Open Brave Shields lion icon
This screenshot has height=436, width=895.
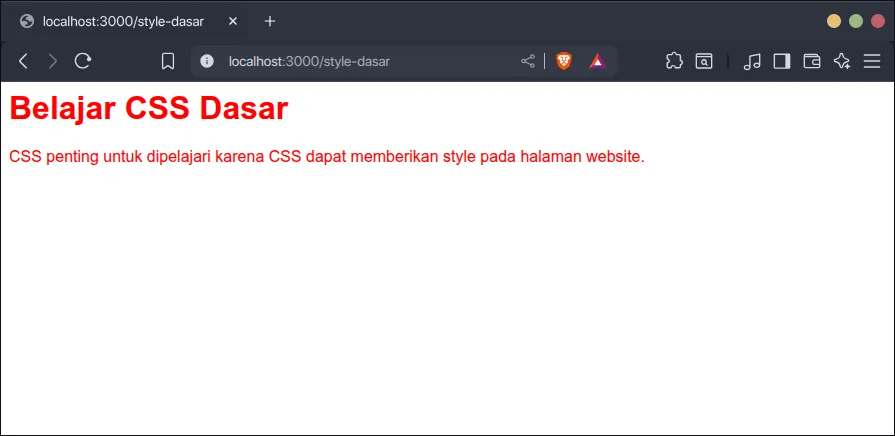pyautogui.click(x=564, y=61)
